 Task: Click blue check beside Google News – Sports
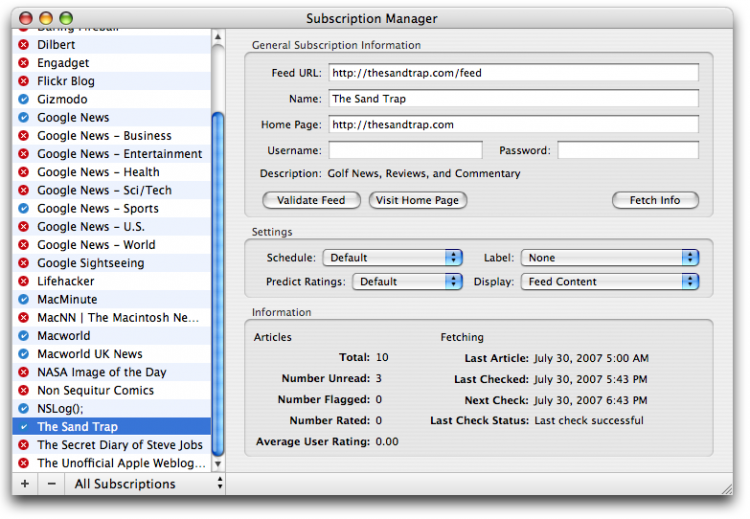[23, 208]
